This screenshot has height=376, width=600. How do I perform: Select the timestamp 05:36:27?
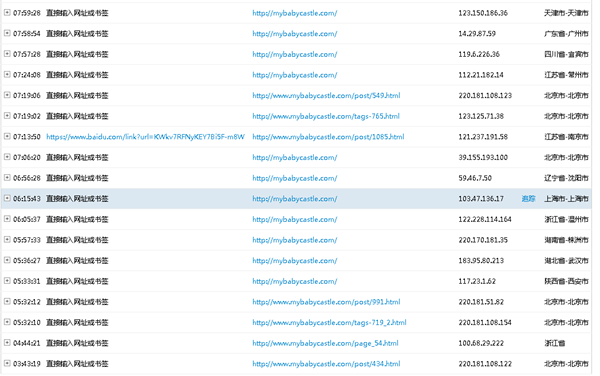coord(27,261)
